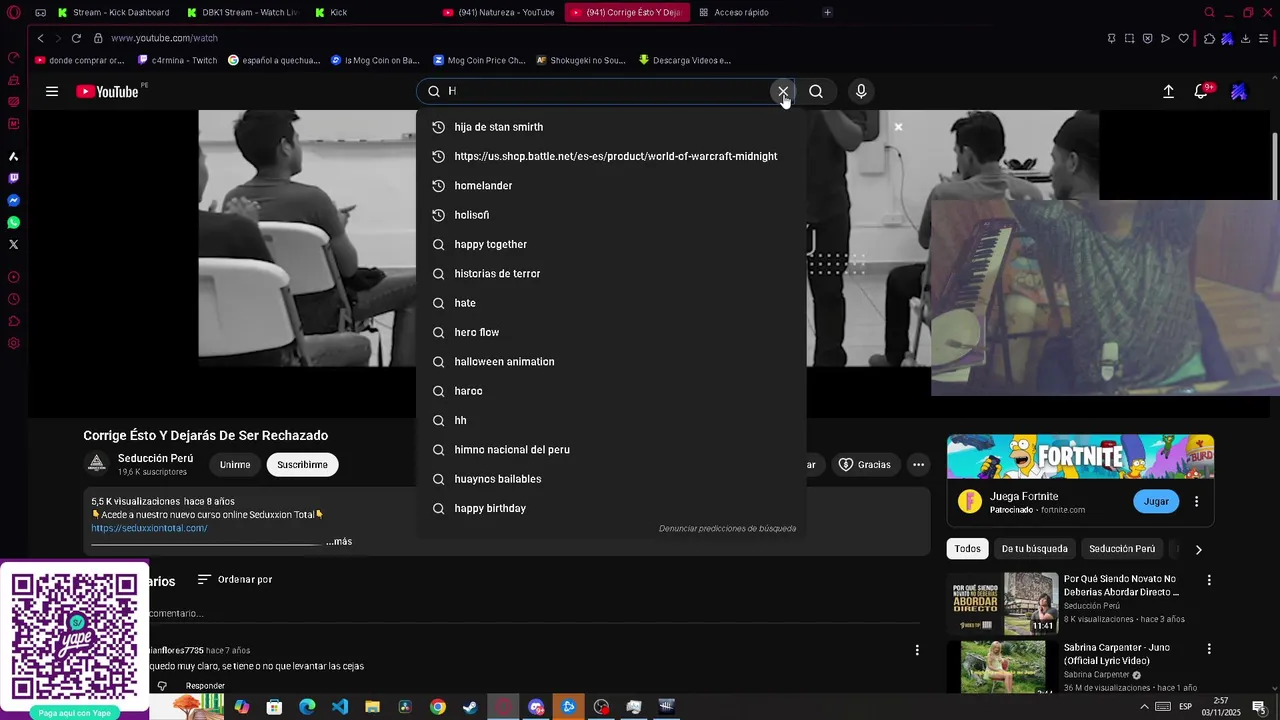Open the seduxxiontotal.com link
The height and width of the screenshot is (720, 1280).
point(149,528)
